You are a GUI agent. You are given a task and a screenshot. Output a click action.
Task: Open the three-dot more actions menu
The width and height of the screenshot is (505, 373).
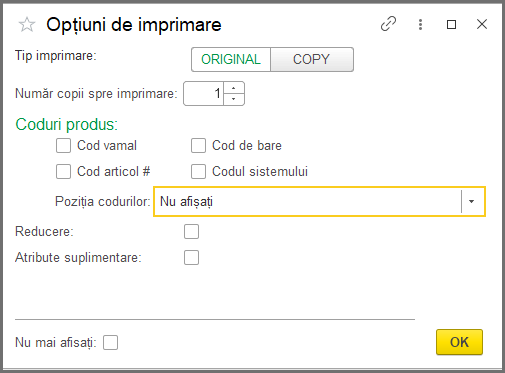click(420, 24)
